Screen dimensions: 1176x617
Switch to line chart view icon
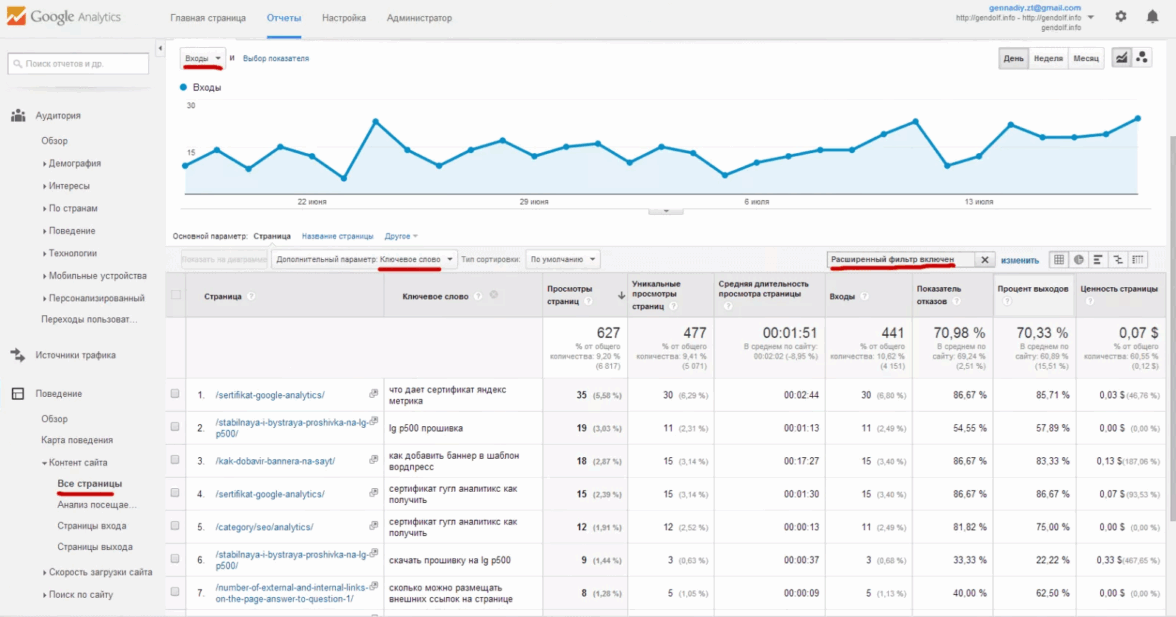pos(1121,58)
